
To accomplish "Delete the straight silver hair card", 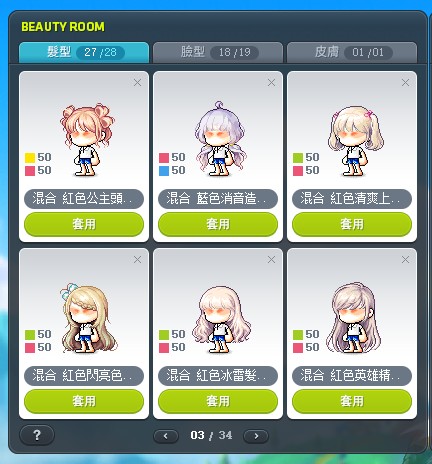I will (x=405, y=260).
